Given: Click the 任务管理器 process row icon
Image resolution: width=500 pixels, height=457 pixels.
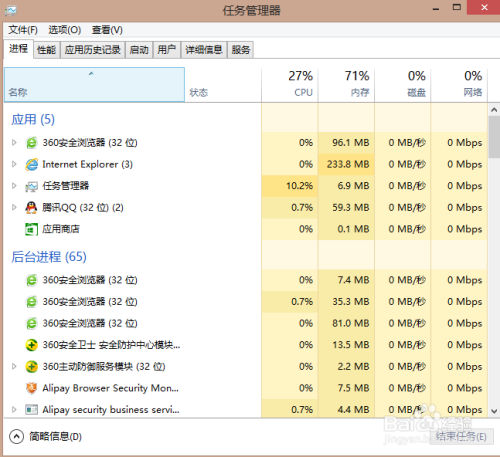Looking at the screenshot, I should click(x=32, y=186).
